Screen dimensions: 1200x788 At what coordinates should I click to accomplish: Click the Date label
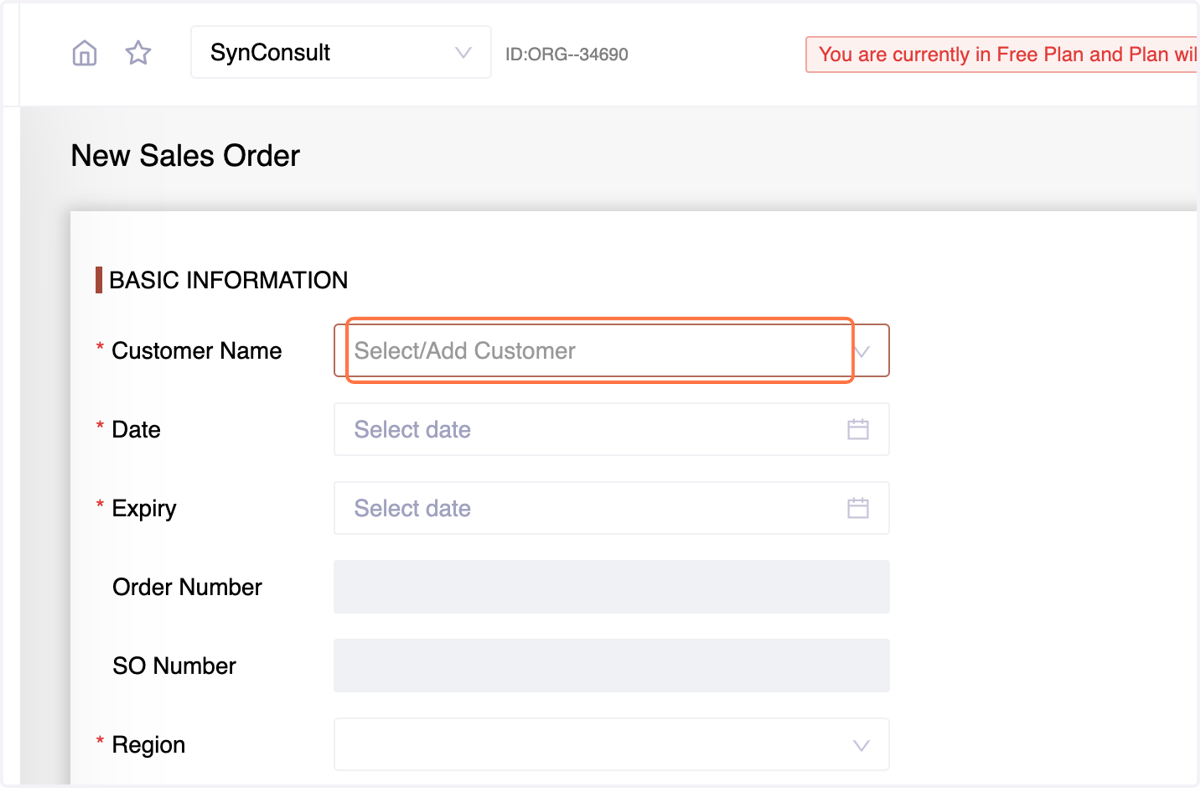[136, 429]
